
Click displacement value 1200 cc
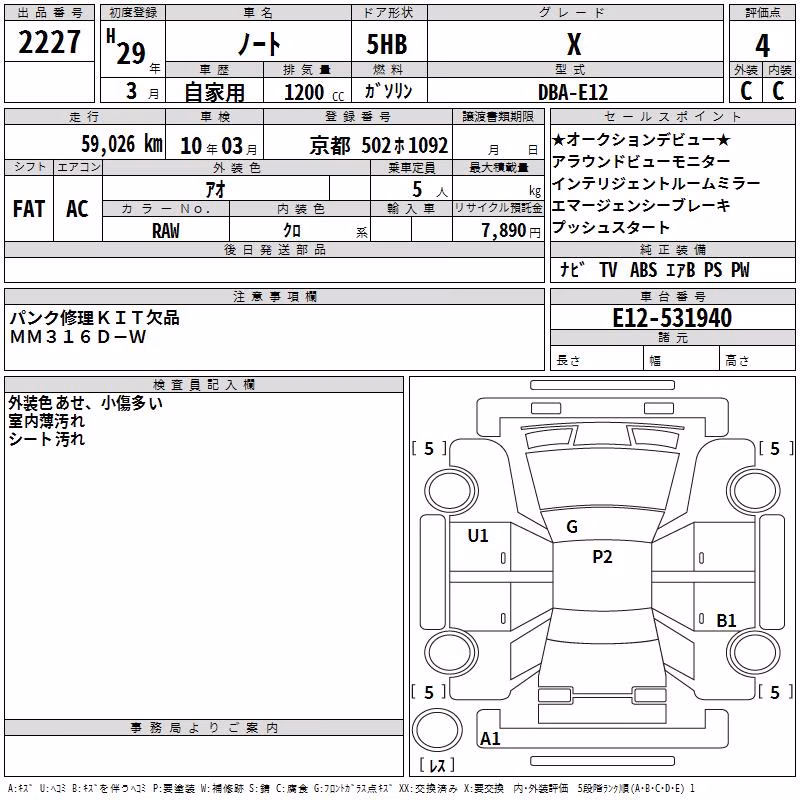click(x=314, y=92)
